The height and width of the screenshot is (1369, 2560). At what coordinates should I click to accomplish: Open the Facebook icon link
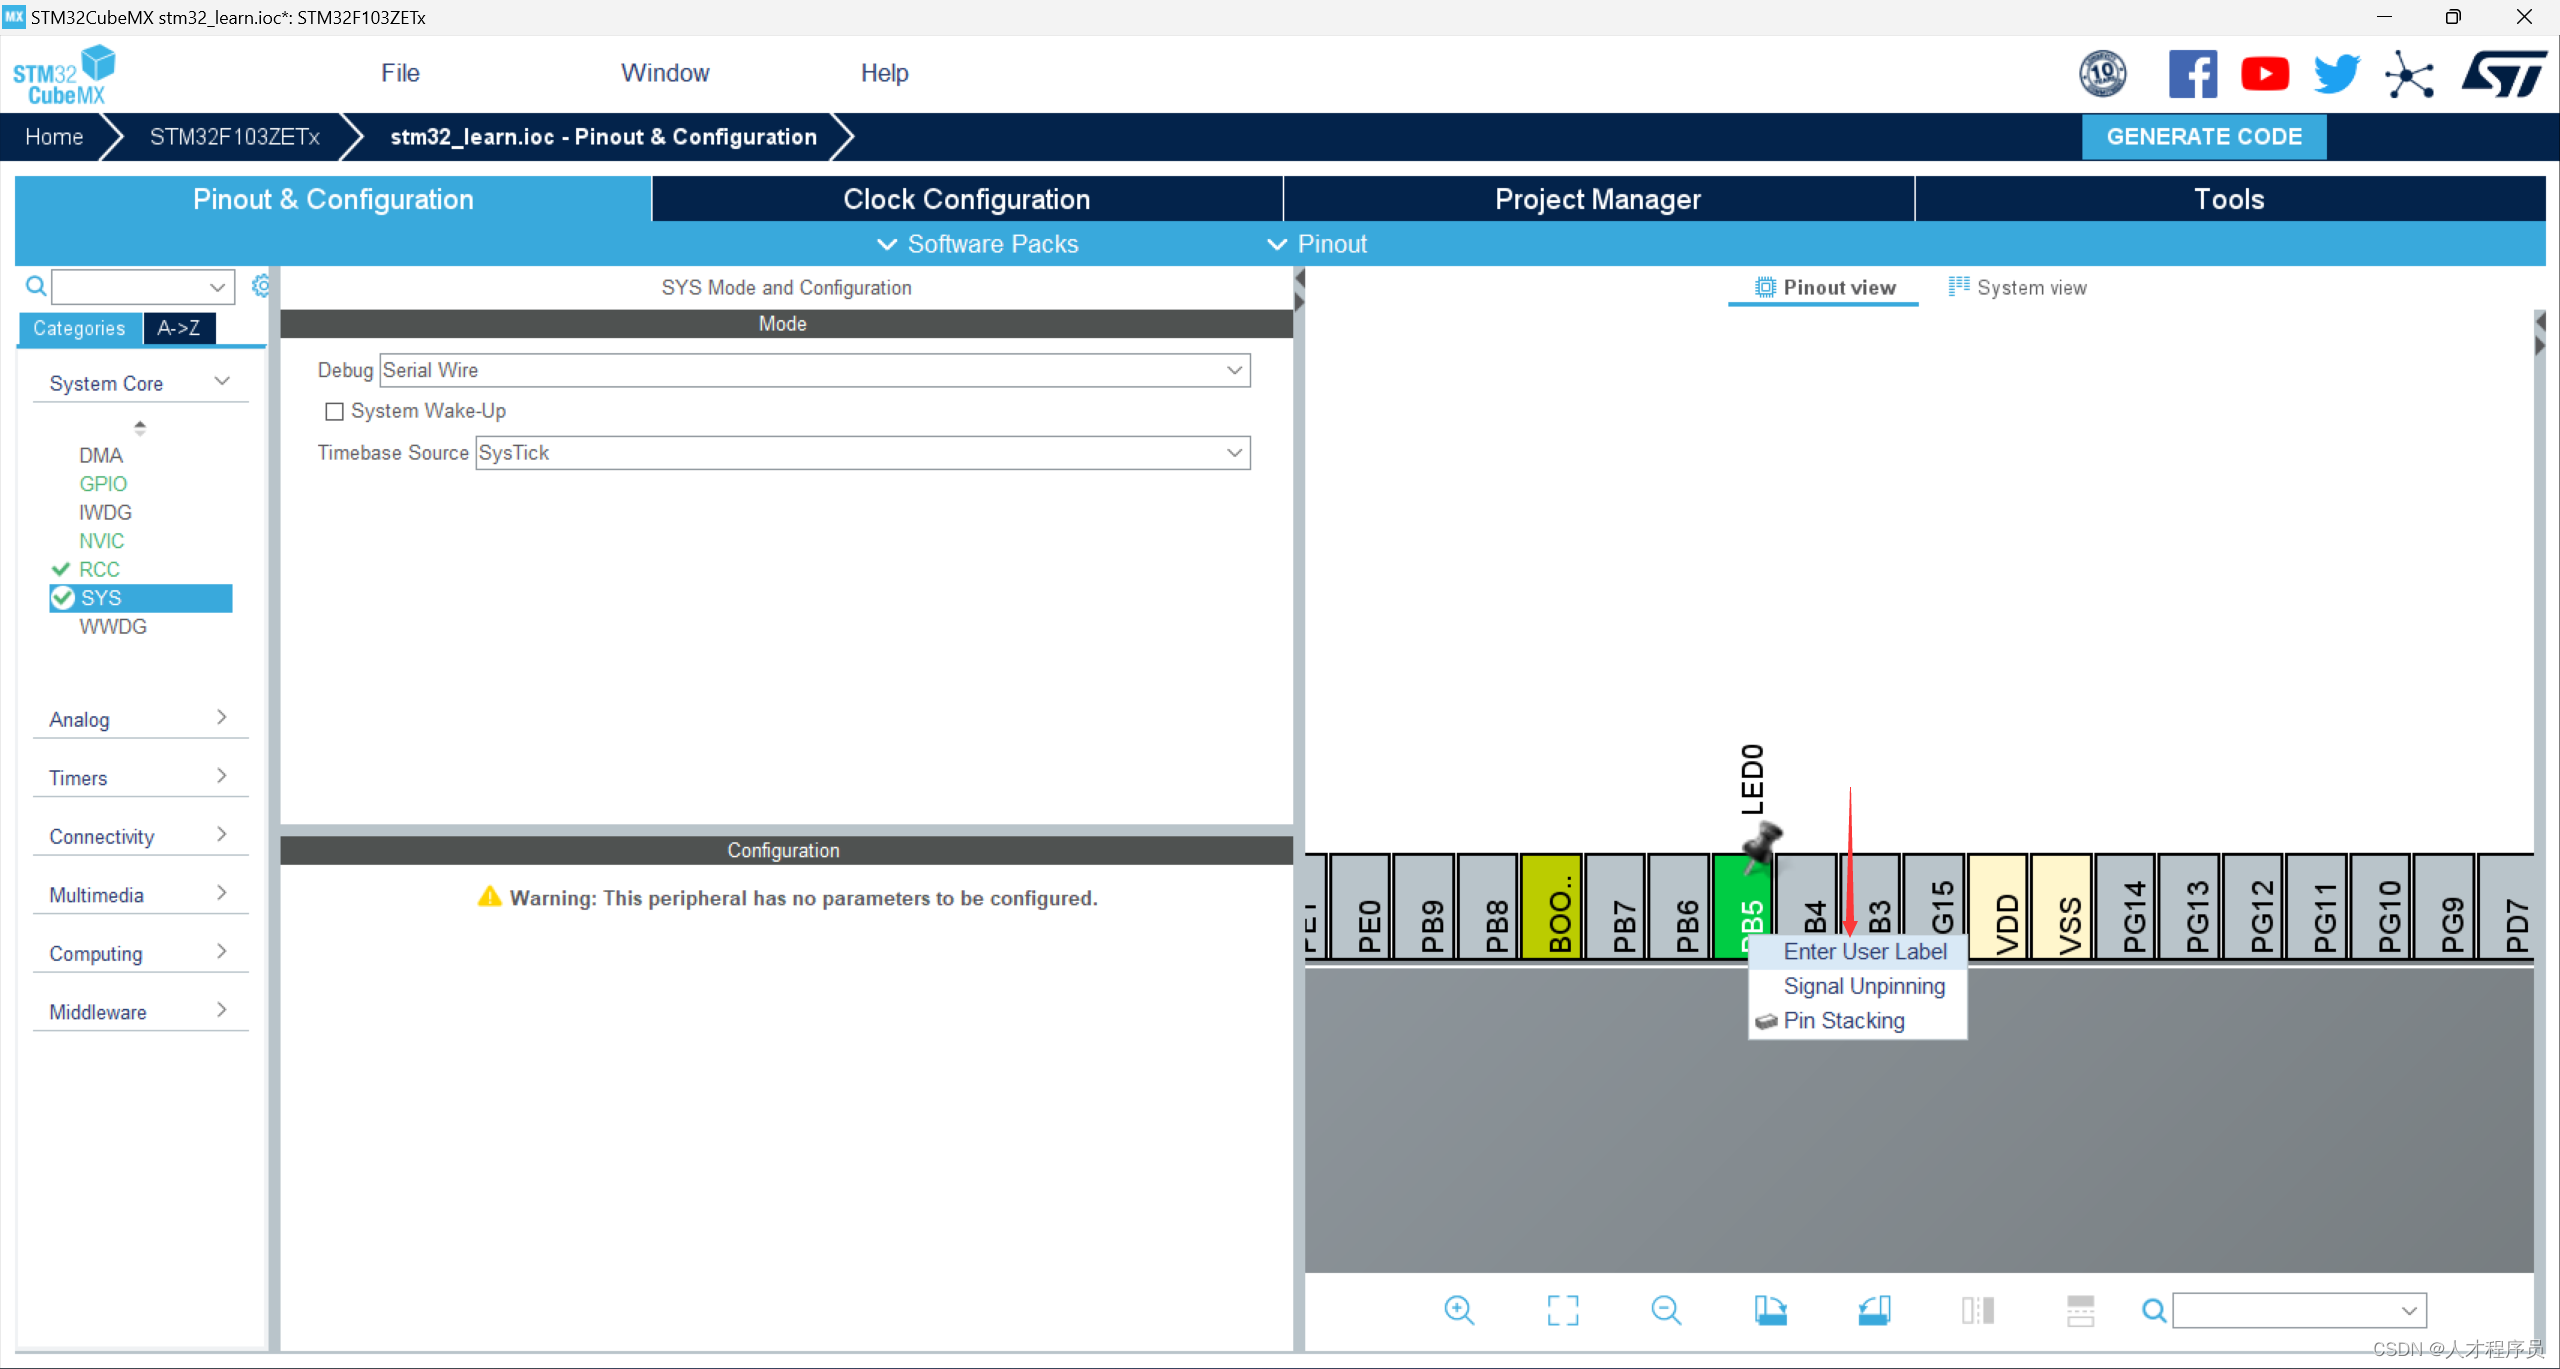point(2192,74)
